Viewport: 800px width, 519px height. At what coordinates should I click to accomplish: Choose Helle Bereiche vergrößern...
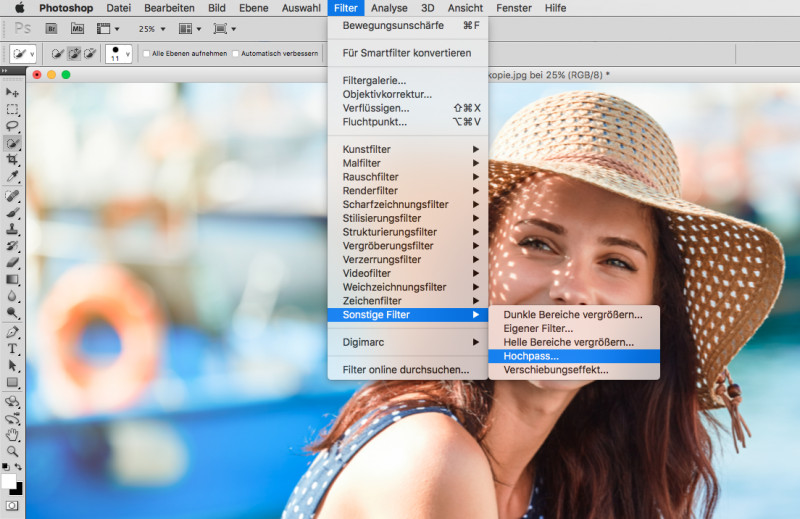pos(574,342)
